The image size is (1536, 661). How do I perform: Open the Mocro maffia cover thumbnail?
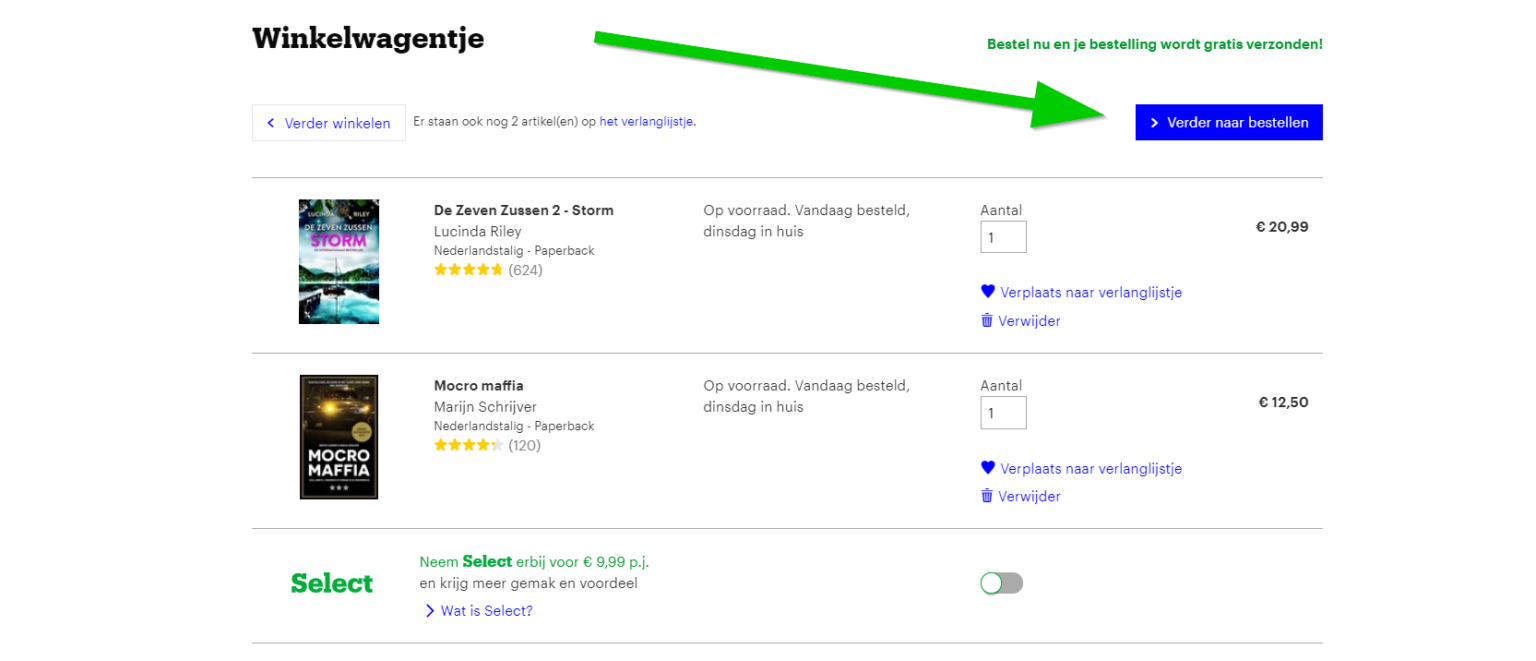tap(338, 437)
